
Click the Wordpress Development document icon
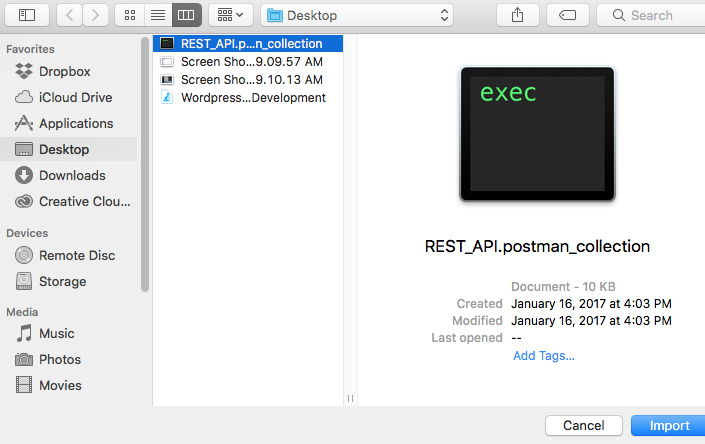tap(167, 97)
